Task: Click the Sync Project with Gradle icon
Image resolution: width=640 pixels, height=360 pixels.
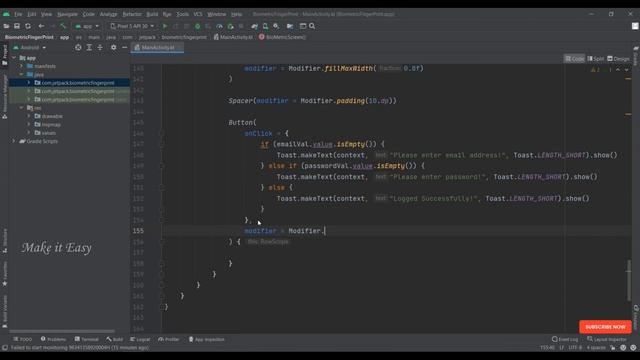Action: pos(255,26)
